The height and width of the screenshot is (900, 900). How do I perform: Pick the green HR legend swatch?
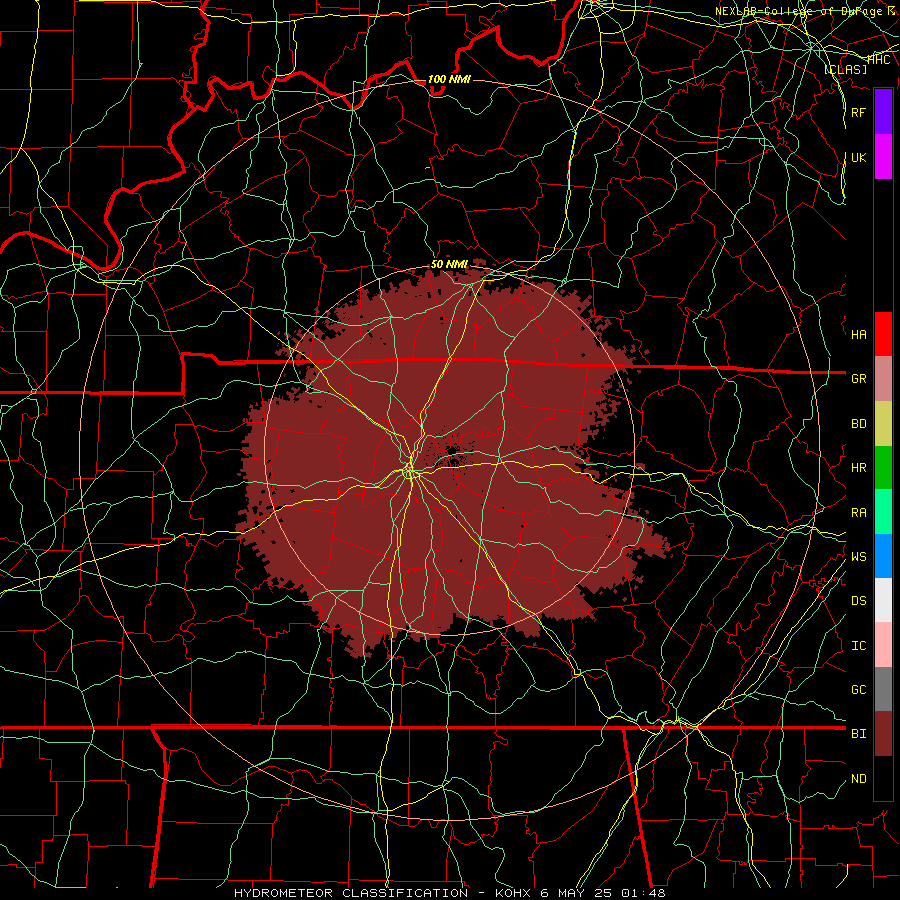click(x=883, y=468)
